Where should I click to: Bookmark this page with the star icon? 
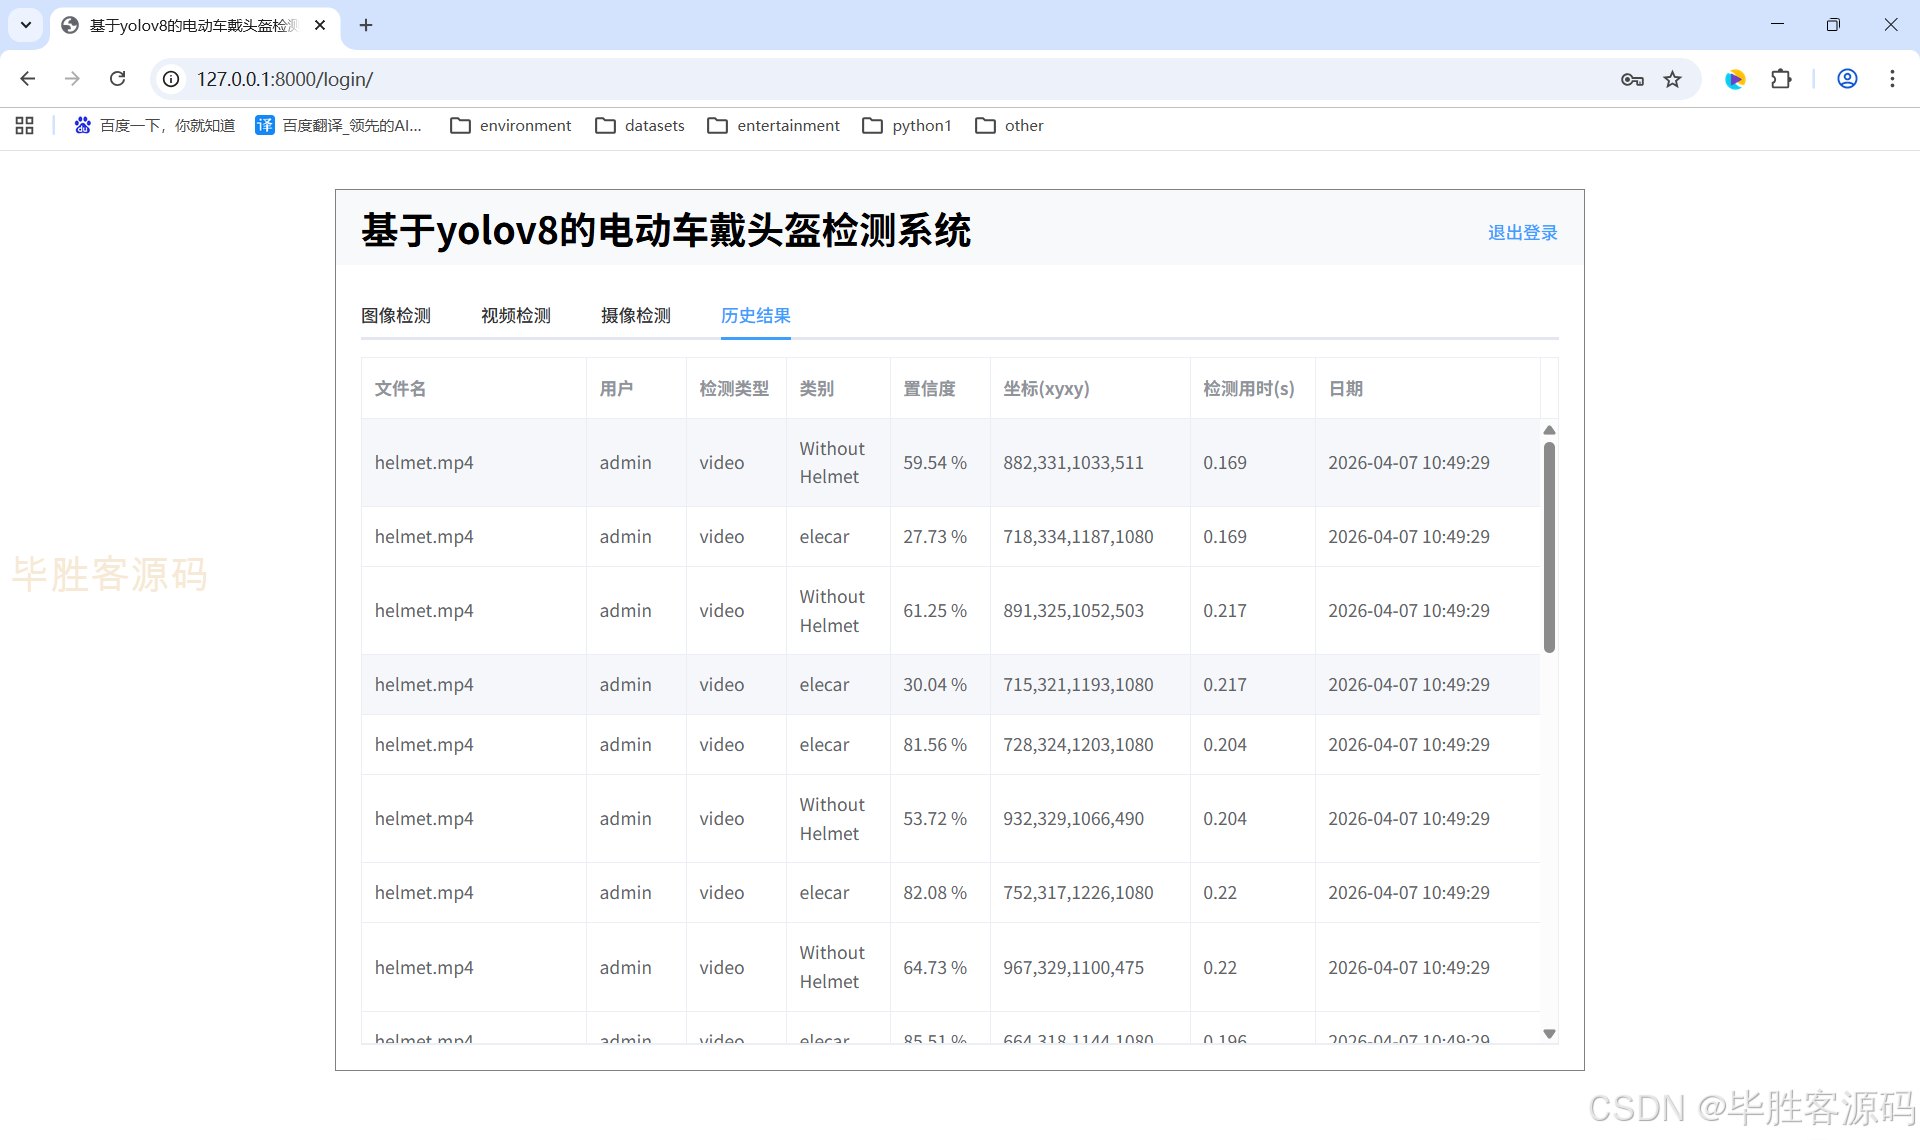[1672, 79]
